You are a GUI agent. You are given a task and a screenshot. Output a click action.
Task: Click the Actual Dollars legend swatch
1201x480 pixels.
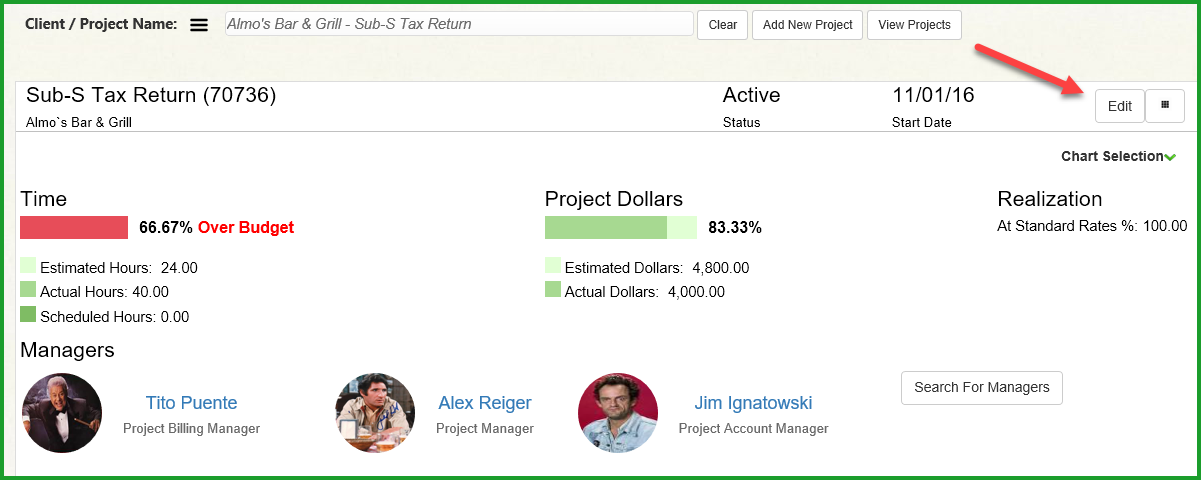coord(553,290)
